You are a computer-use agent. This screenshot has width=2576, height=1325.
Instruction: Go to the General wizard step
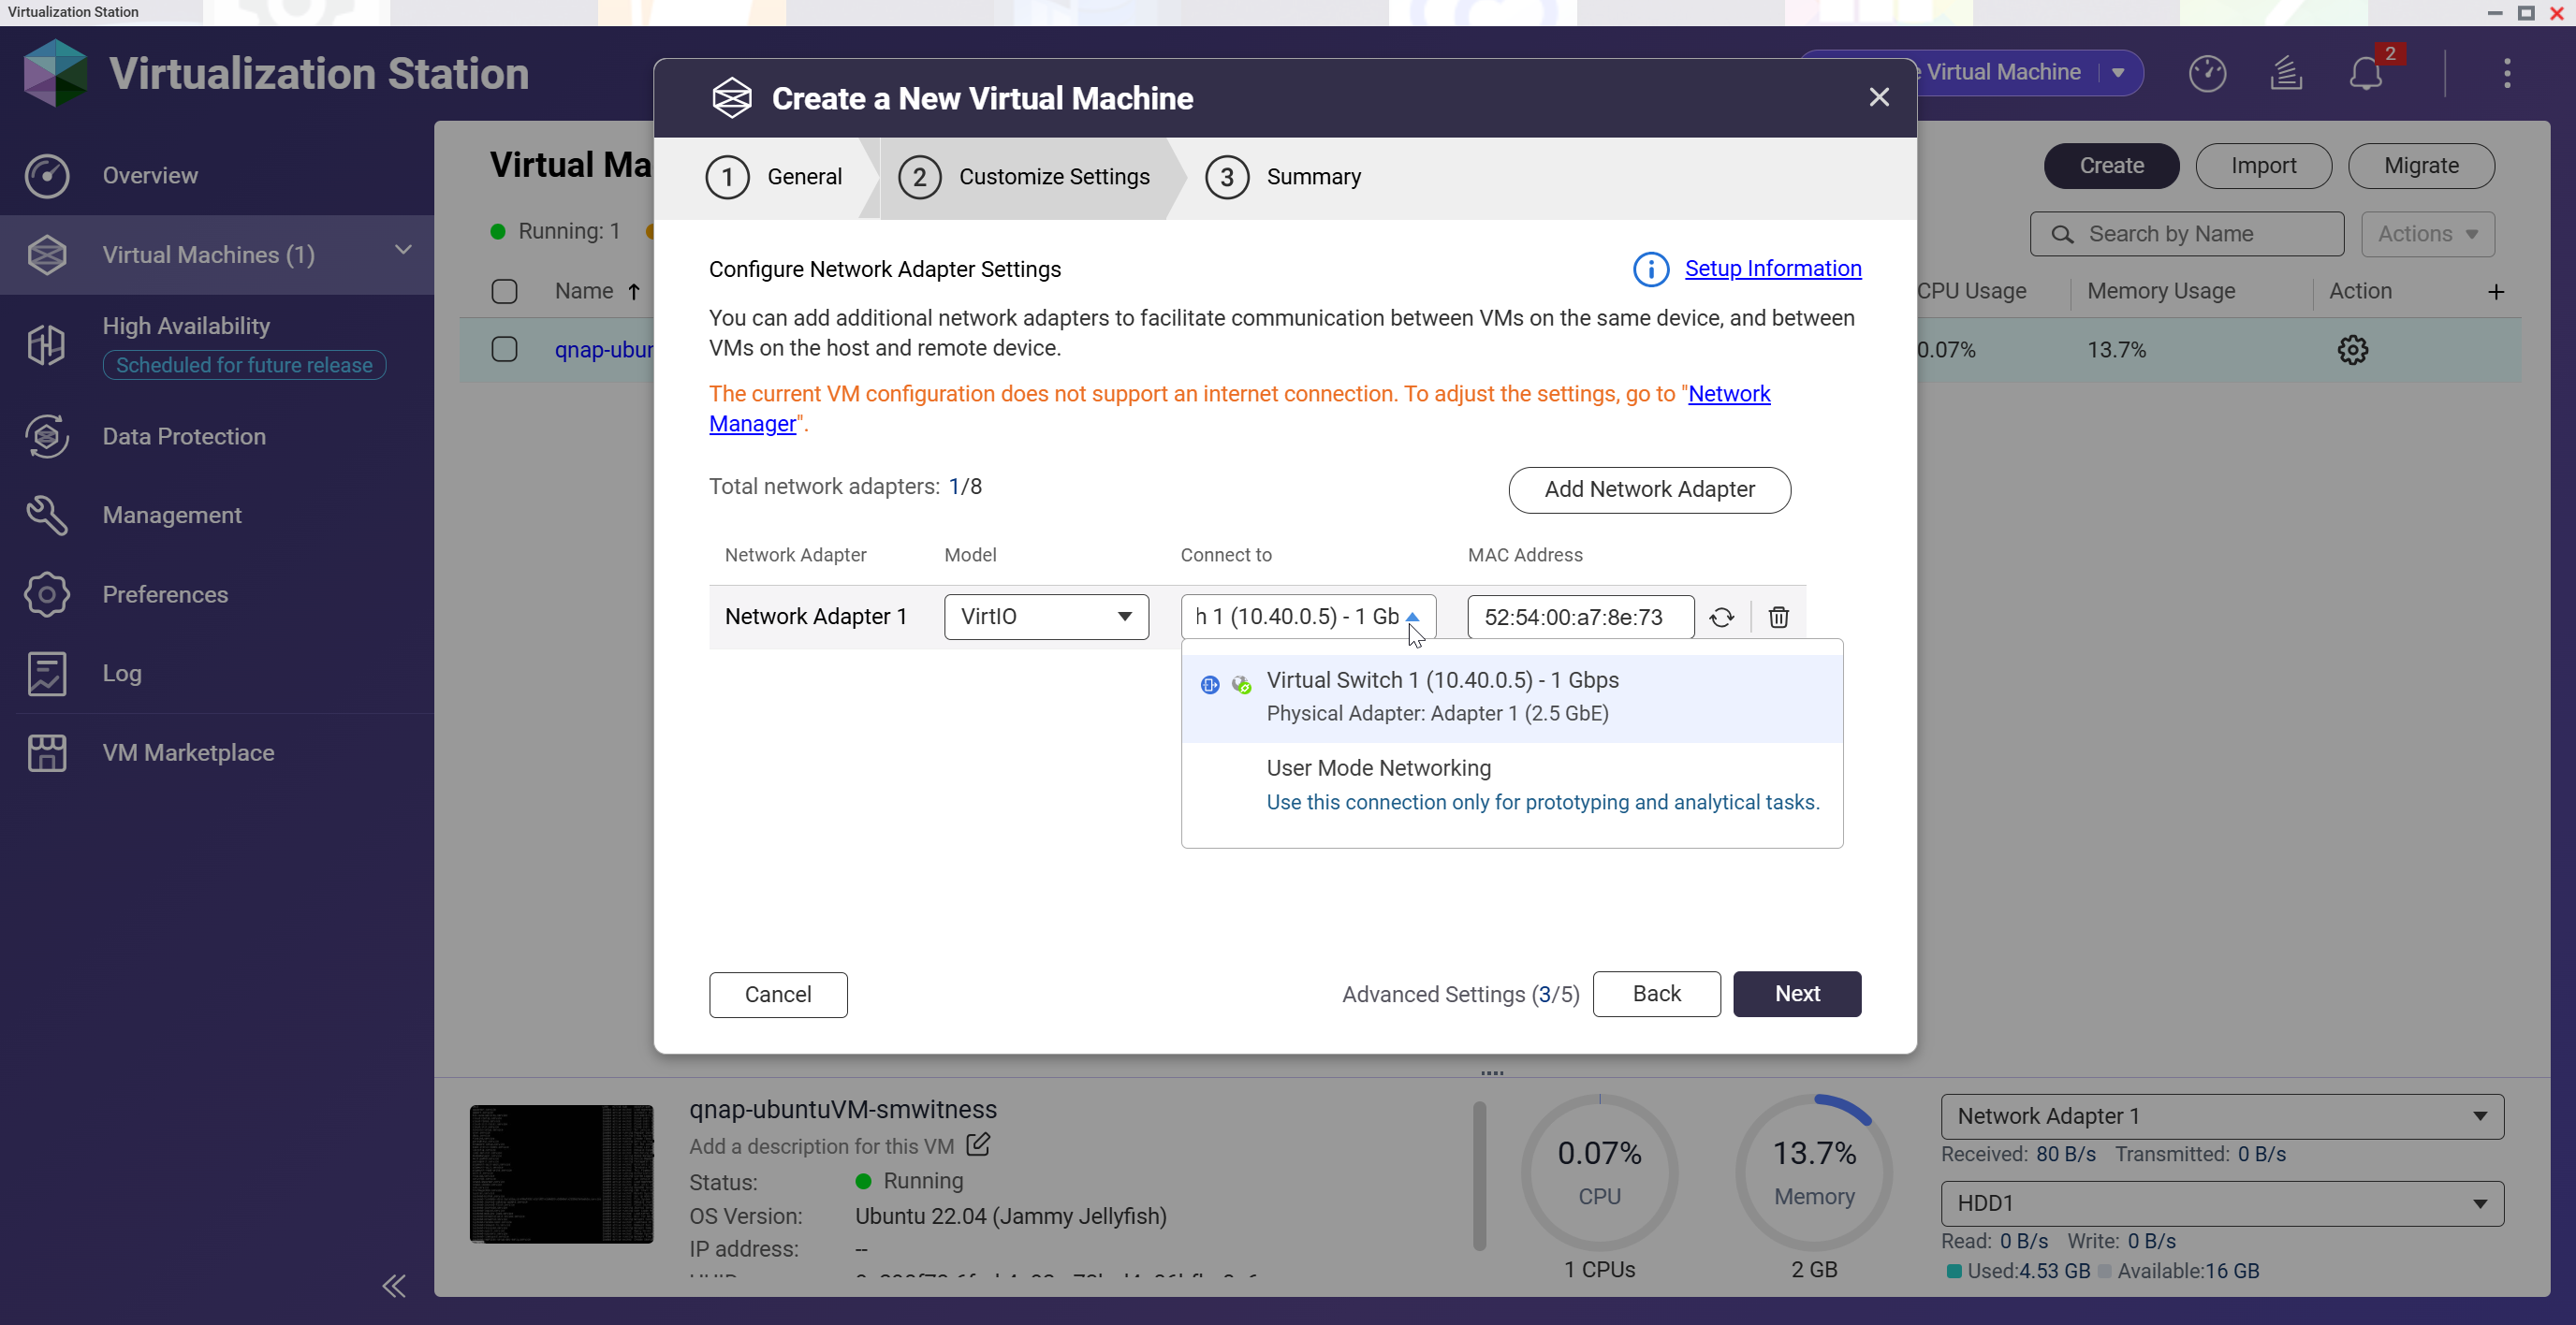pyautogui.click(x=774, y=177)
